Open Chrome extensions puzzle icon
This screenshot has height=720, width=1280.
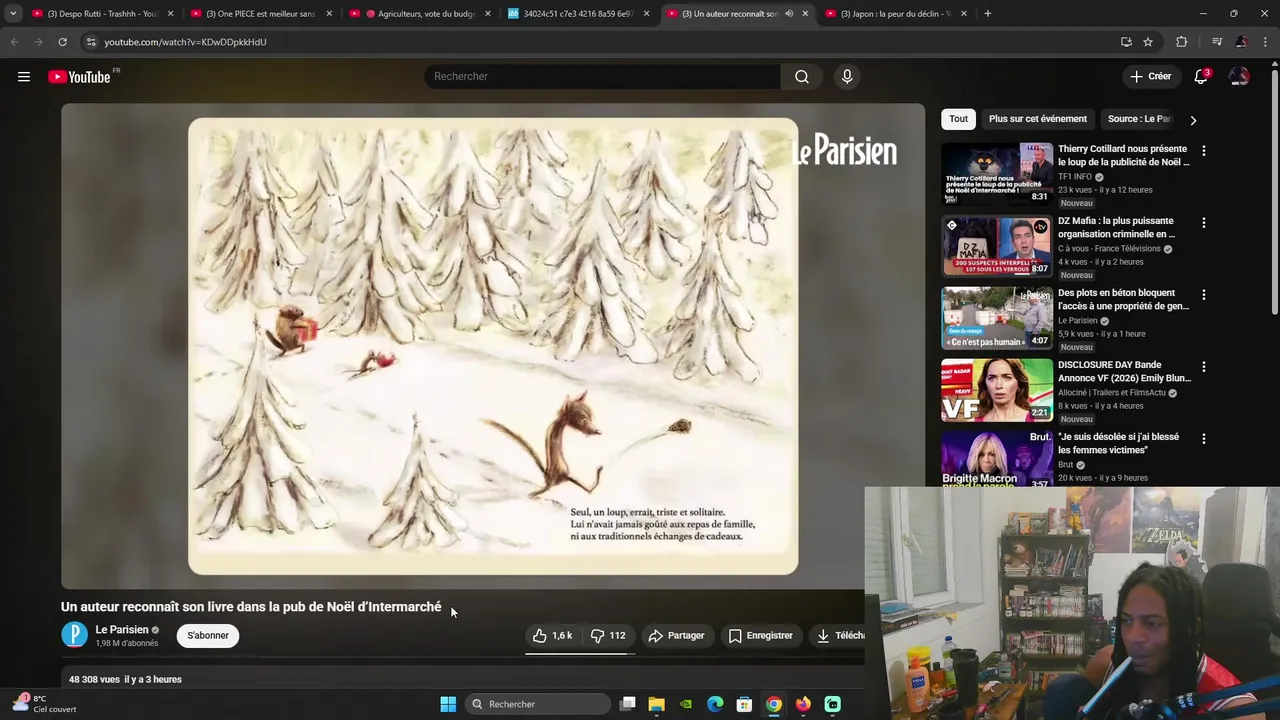(1182, 42)
